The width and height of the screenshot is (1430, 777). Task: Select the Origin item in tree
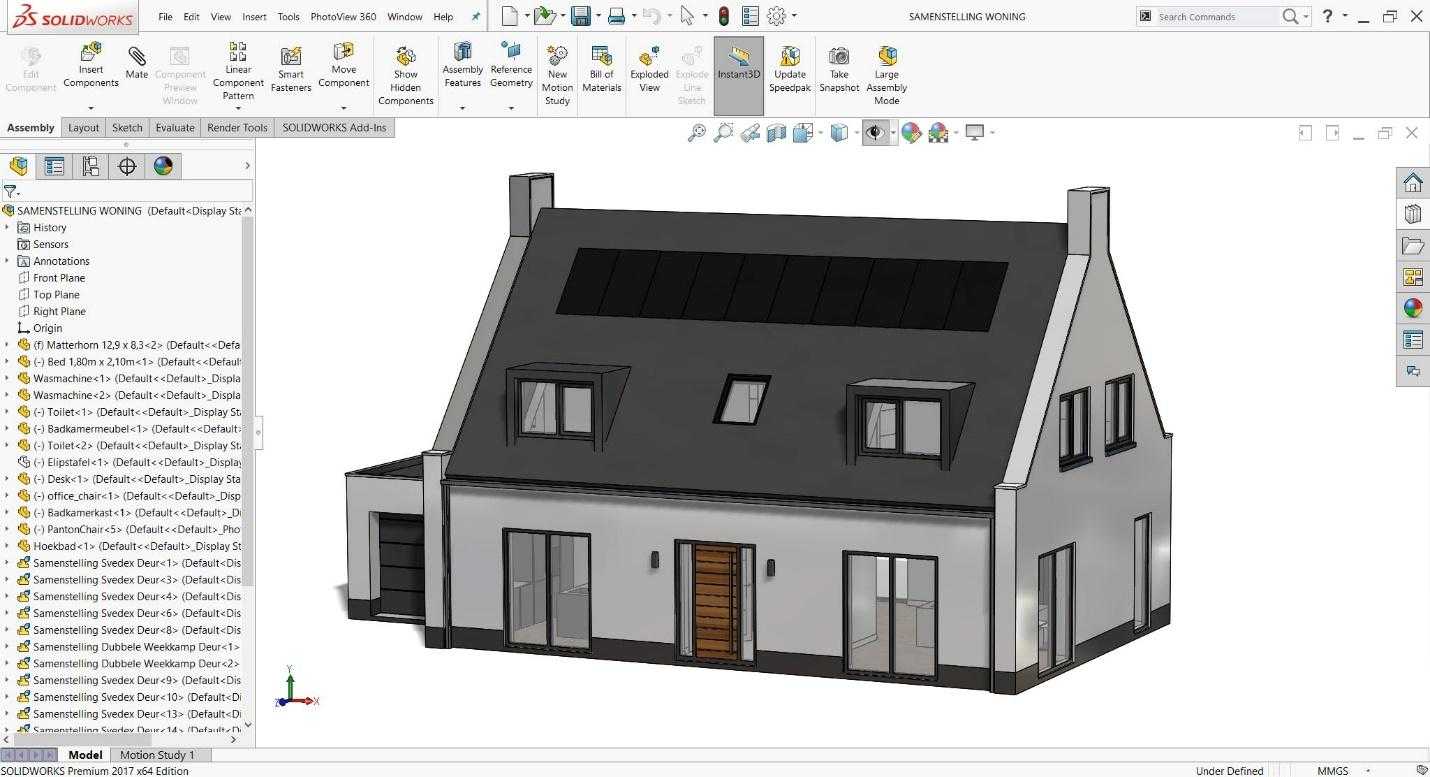(47, 328)
